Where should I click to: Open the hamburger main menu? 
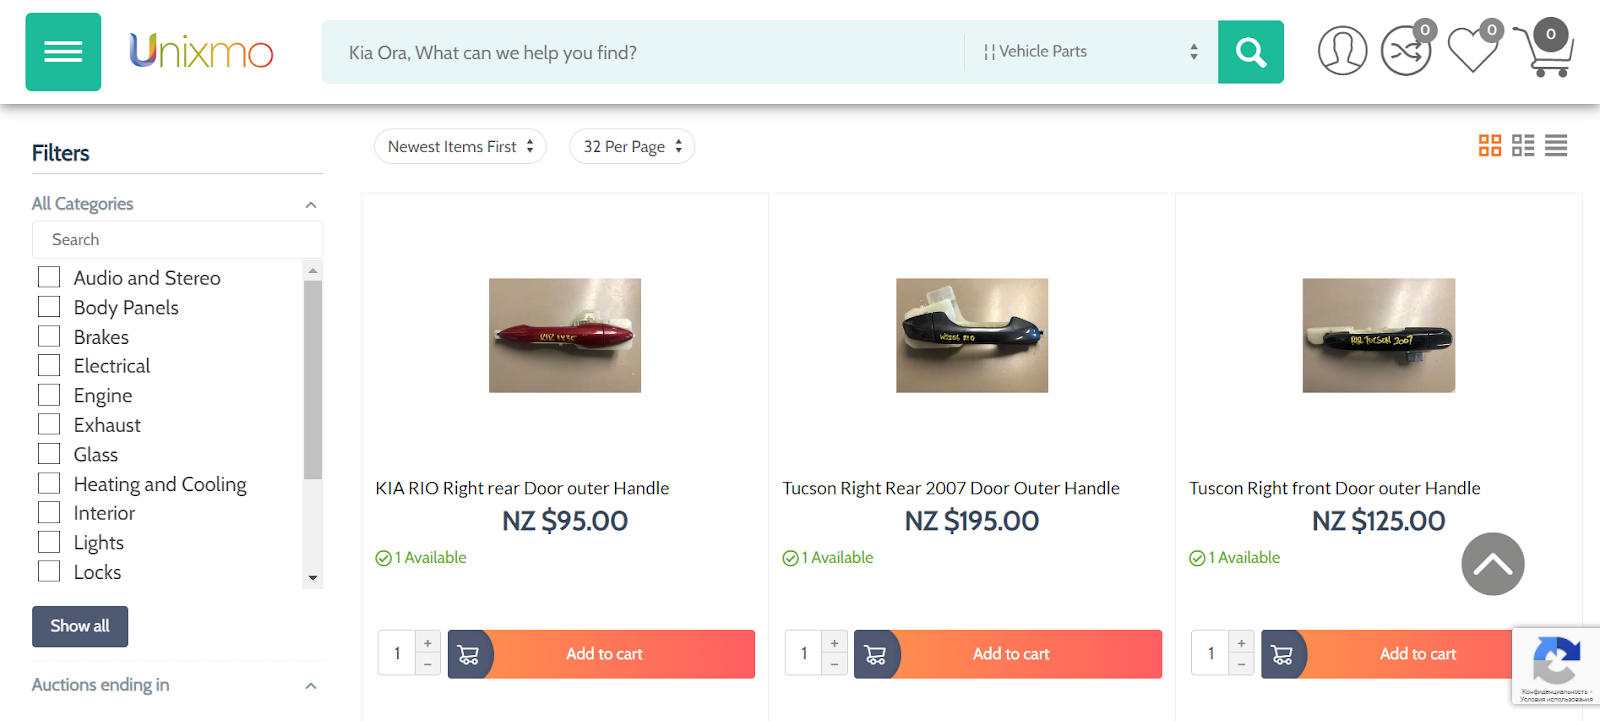point(63,52)
